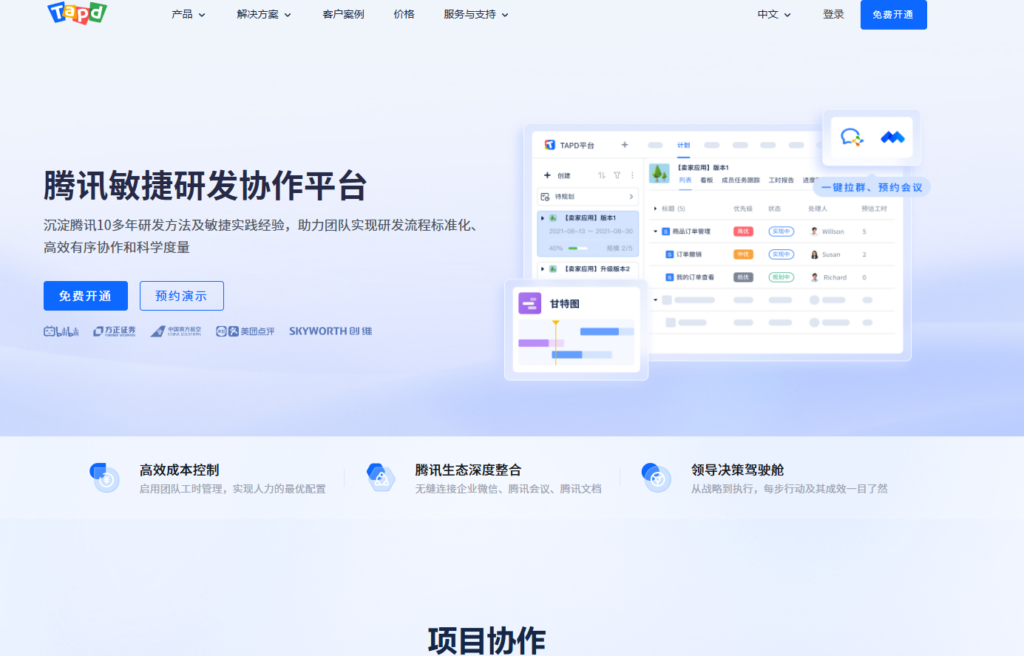Click the 领导决策驾驶舱 feature icon
Viewport: 1024px width, 656px height.
pos(657,477)
